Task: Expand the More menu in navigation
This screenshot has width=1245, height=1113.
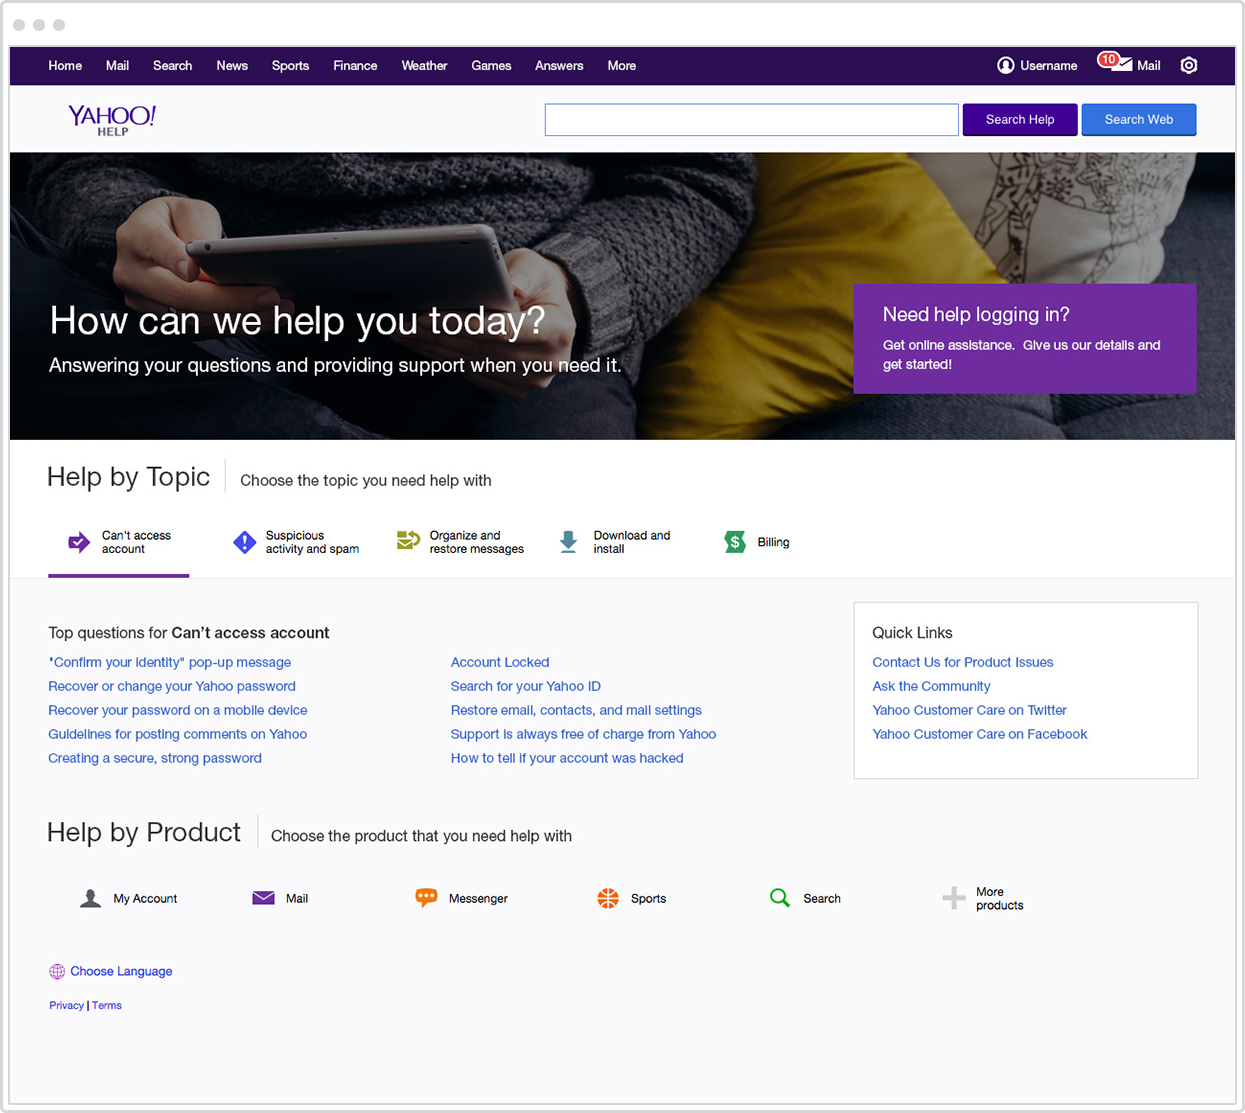Action: pos(622,66)
